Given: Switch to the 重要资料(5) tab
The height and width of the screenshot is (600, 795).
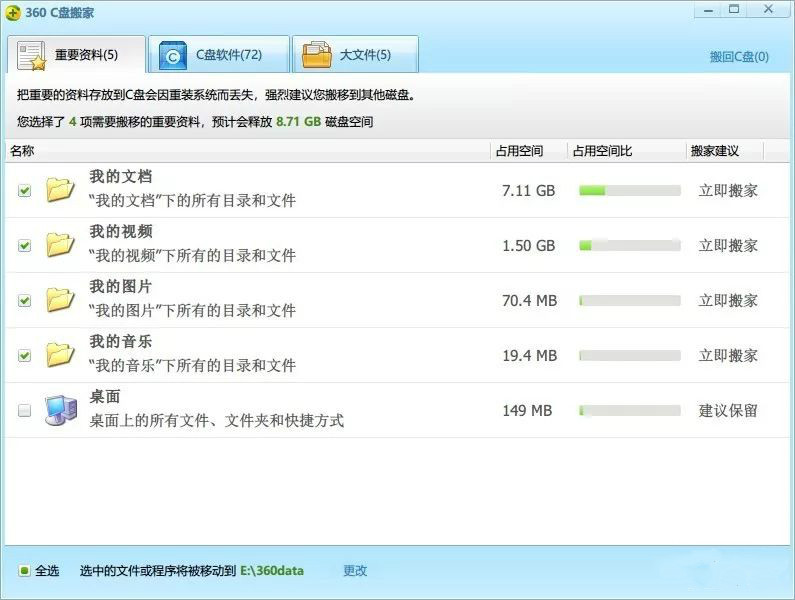Looking at the screenshot, I should pos(76,54).
